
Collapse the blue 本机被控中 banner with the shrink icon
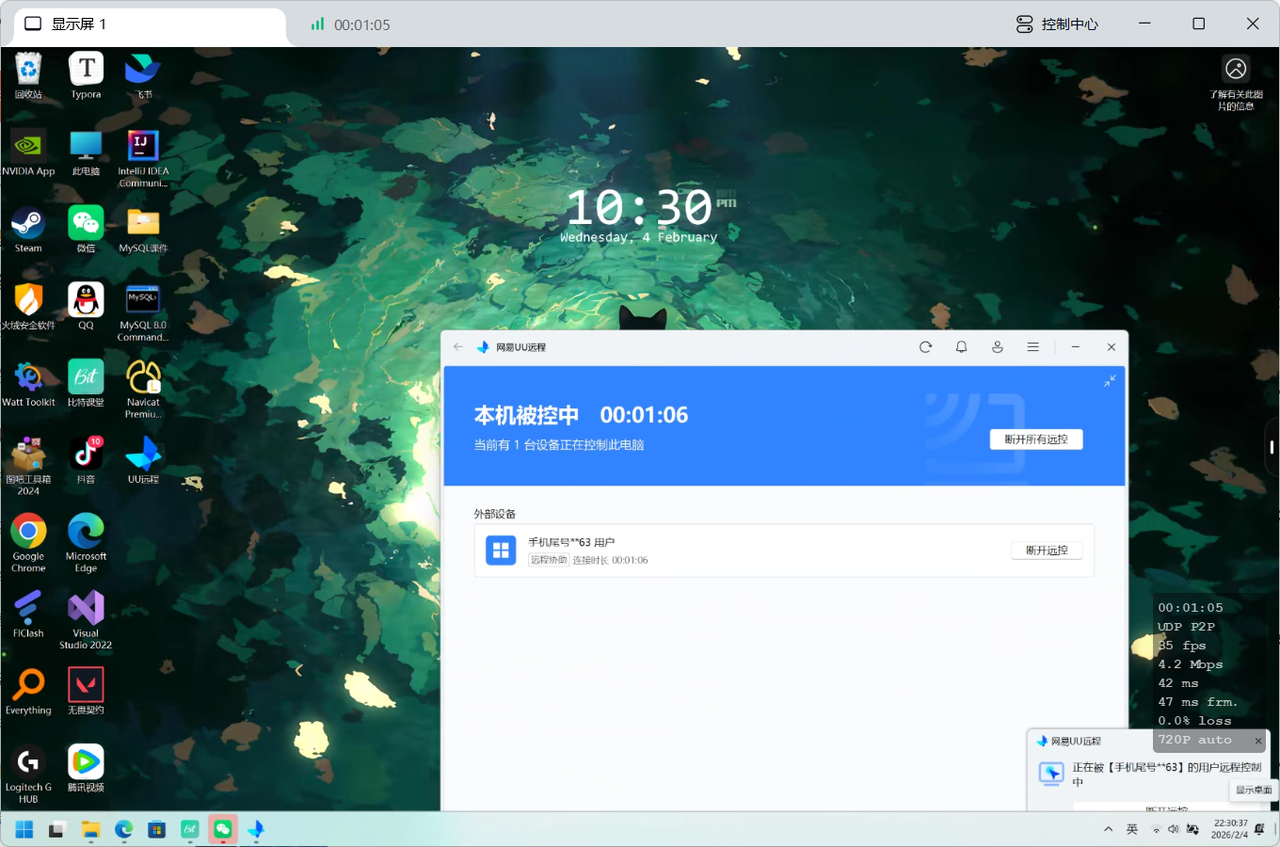[1110, 381]
